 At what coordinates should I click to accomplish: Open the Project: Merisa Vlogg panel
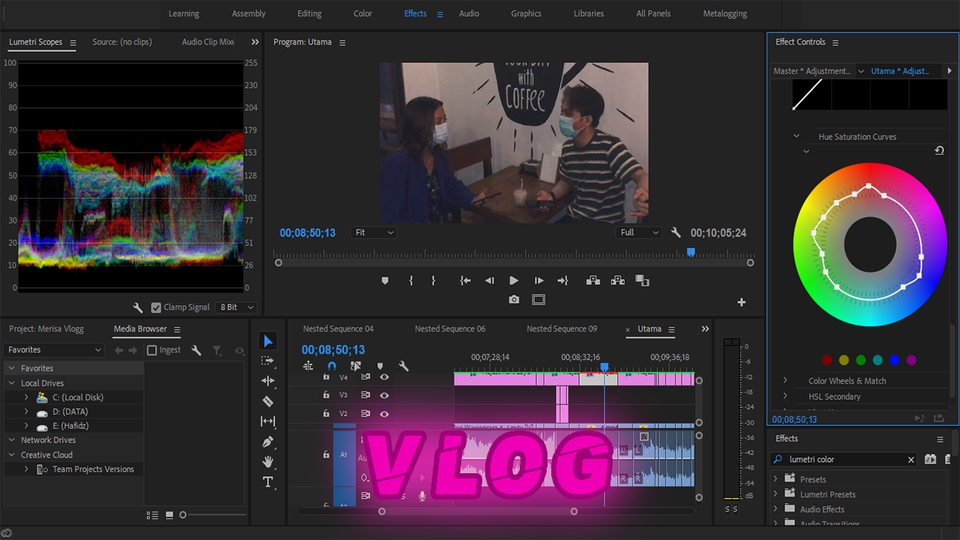click(x=47, y=329)
